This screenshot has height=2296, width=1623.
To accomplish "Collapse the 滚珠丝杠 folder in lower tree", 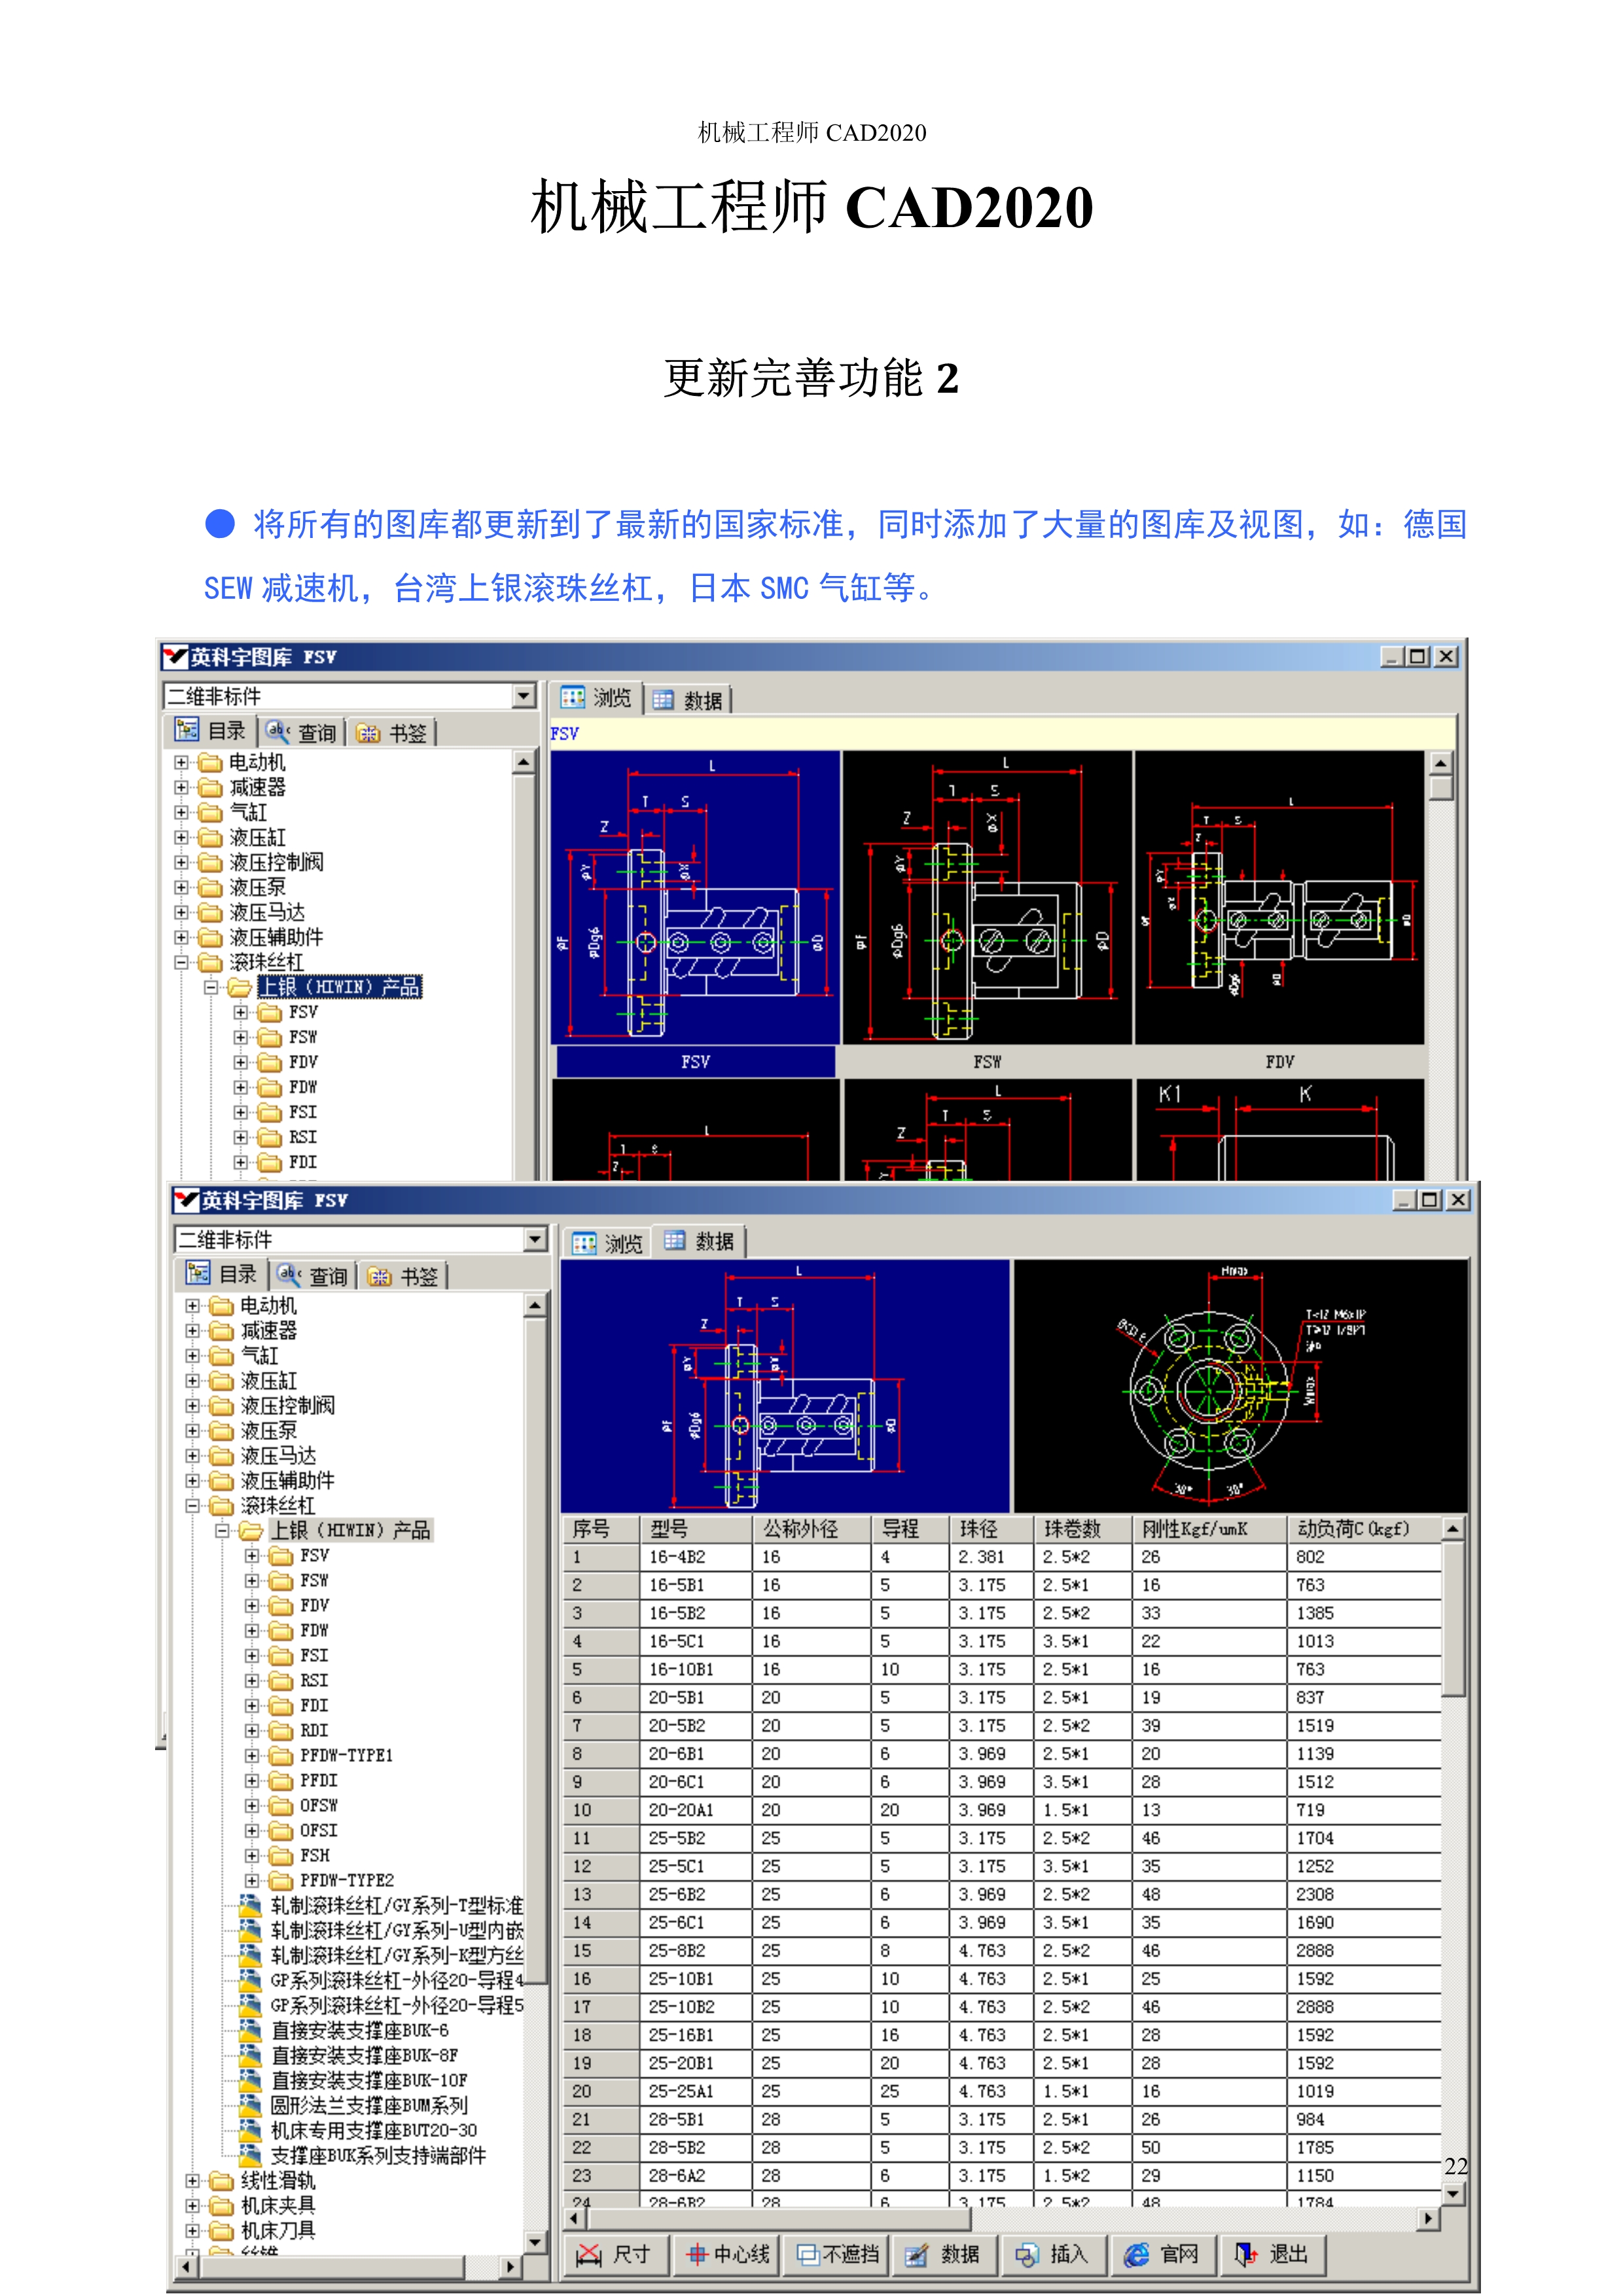I will pos(193,1505).
